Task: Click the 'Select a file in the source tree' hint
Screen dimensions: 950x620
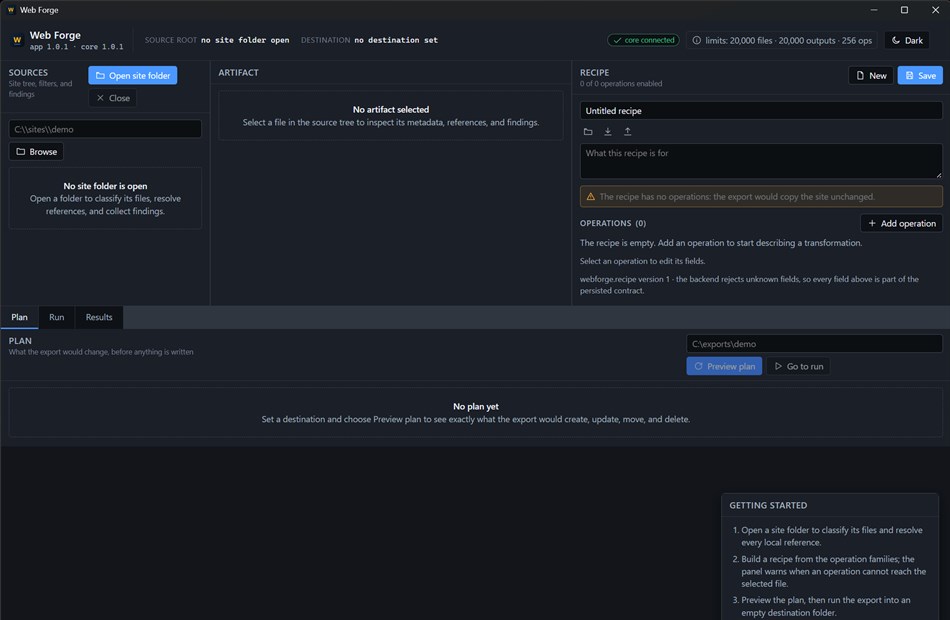Action: click(391, 122)
